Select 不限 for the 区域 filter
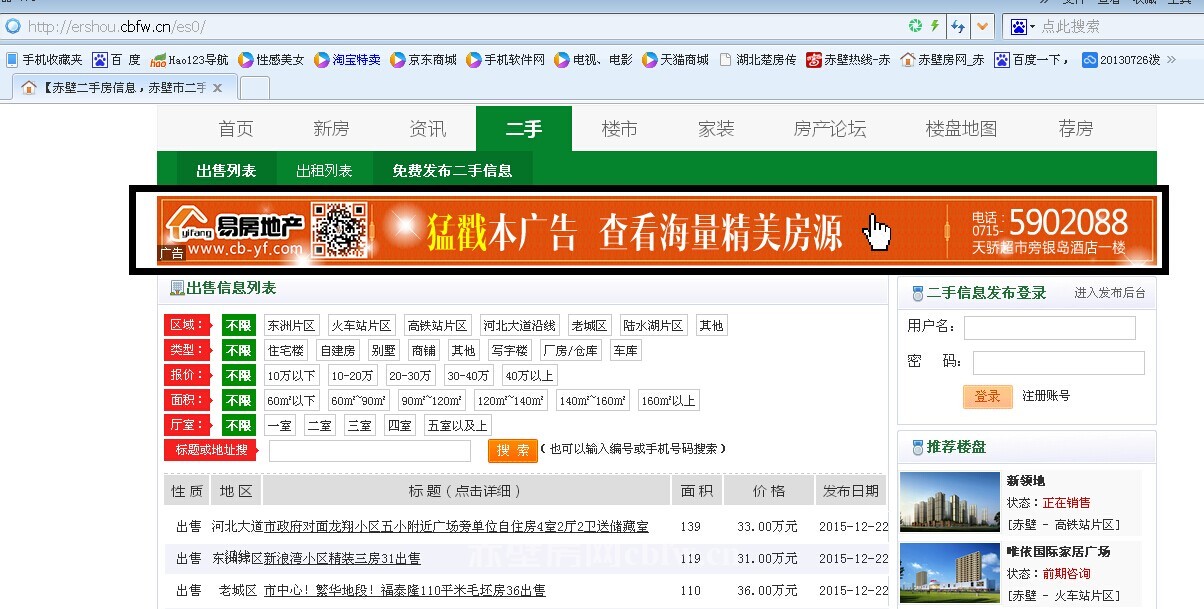The height and width of the screenshot is (609, 1204). pos(239,326)
